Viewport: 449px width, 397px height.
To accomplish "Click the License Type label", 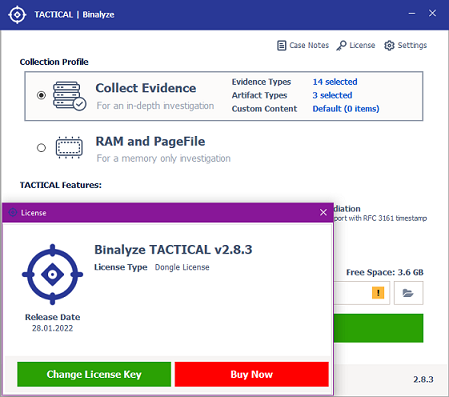I will tap(121, 267).
